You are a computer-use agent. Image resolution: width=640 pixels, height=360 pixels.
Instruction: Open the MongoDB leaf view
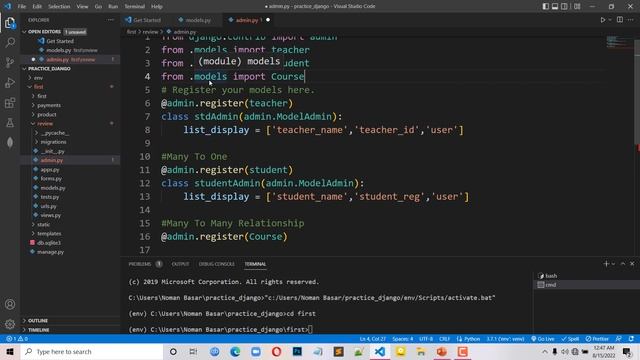10,142
